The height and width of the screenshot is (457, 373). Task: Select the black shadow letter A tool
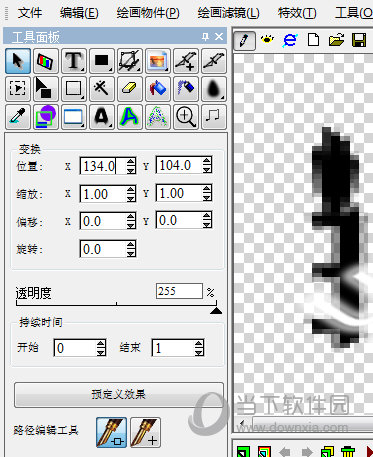tap(102, 117)
